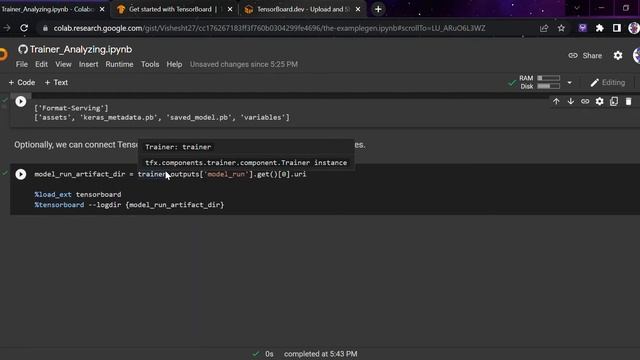Open the Help menu

(x=174, y=64)
